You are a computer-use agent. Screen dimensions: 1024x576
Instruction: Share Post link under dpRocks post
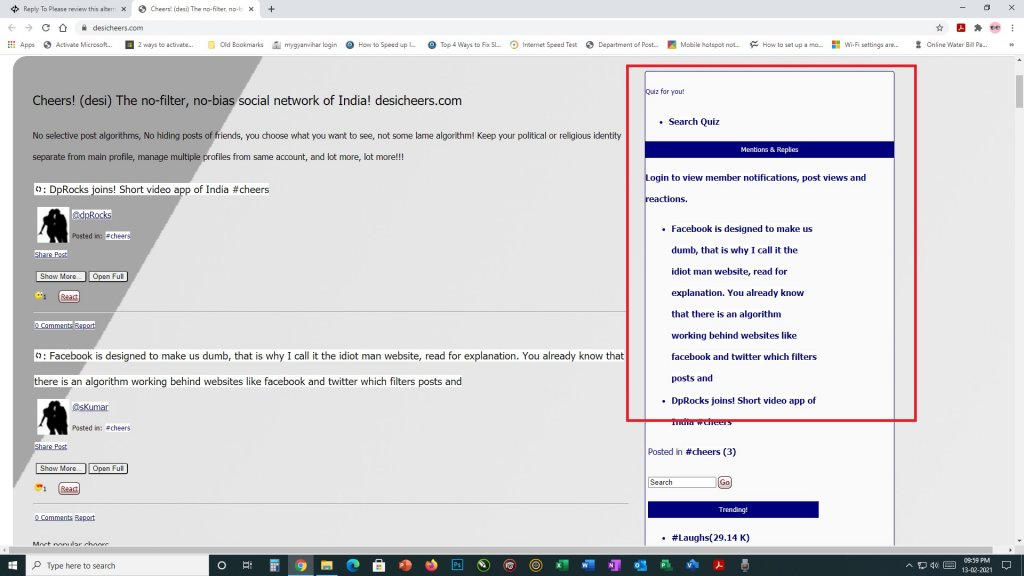(51, 254)
